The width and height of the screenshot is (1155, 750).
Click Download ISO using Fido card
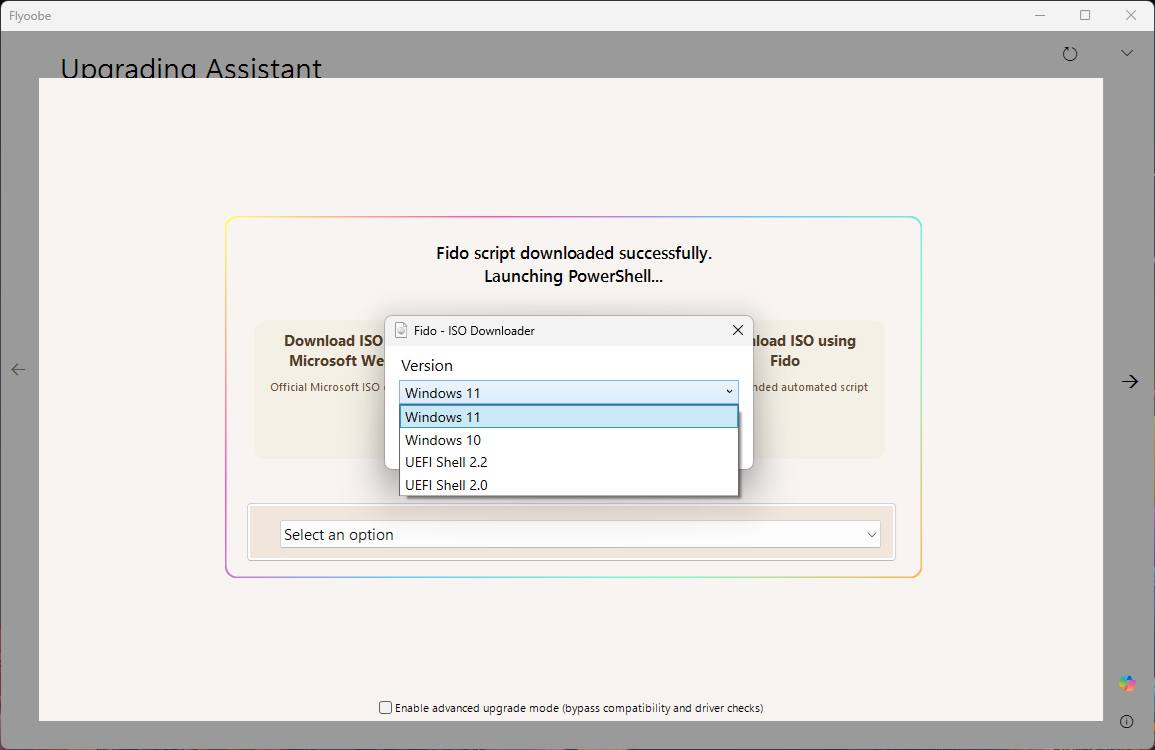tap(818, 389)
